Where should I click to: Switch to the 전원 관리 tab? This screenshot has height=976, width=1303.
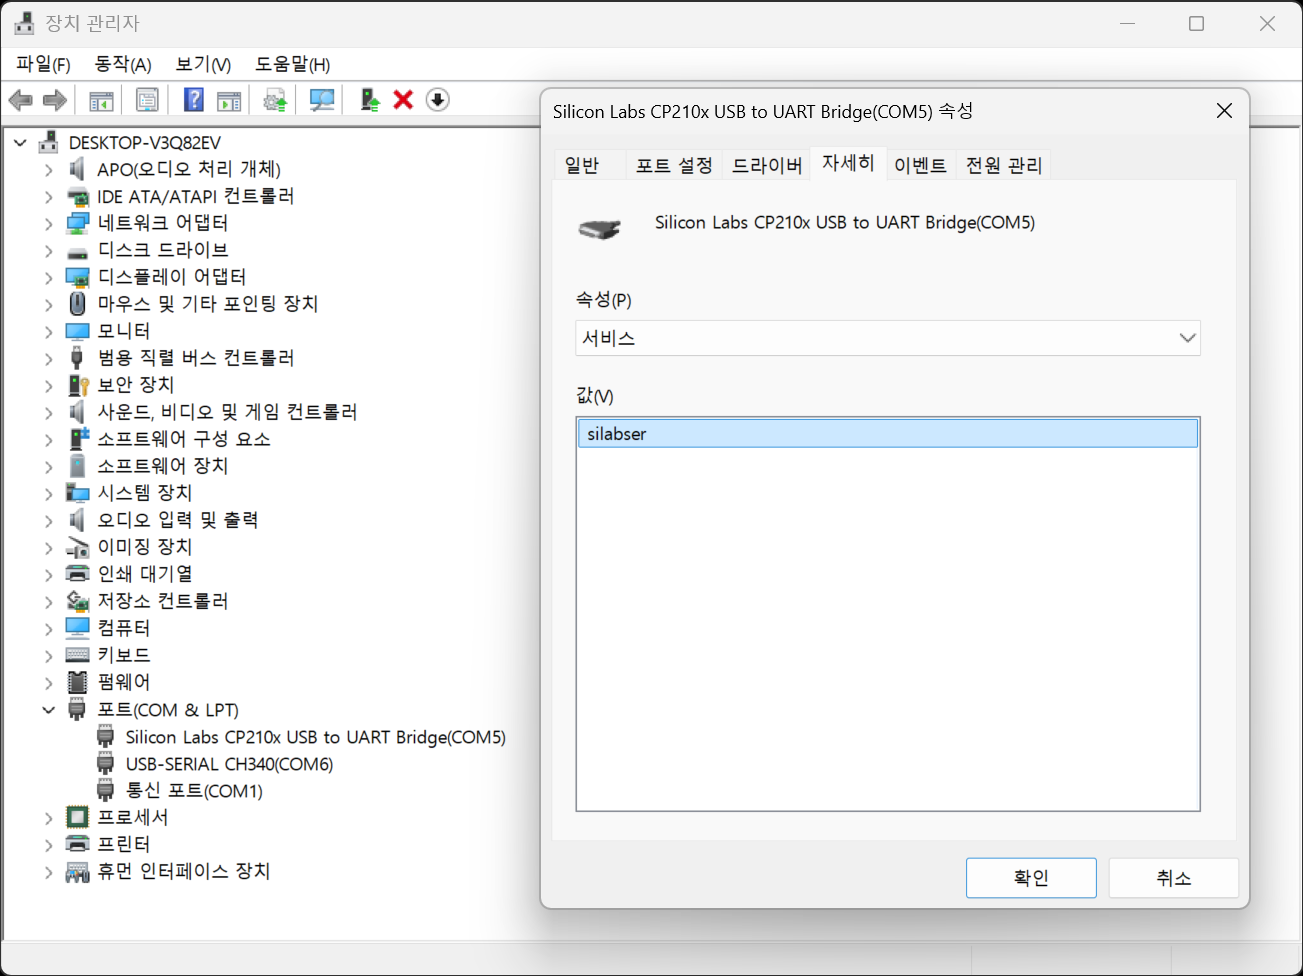point(1004,165)
